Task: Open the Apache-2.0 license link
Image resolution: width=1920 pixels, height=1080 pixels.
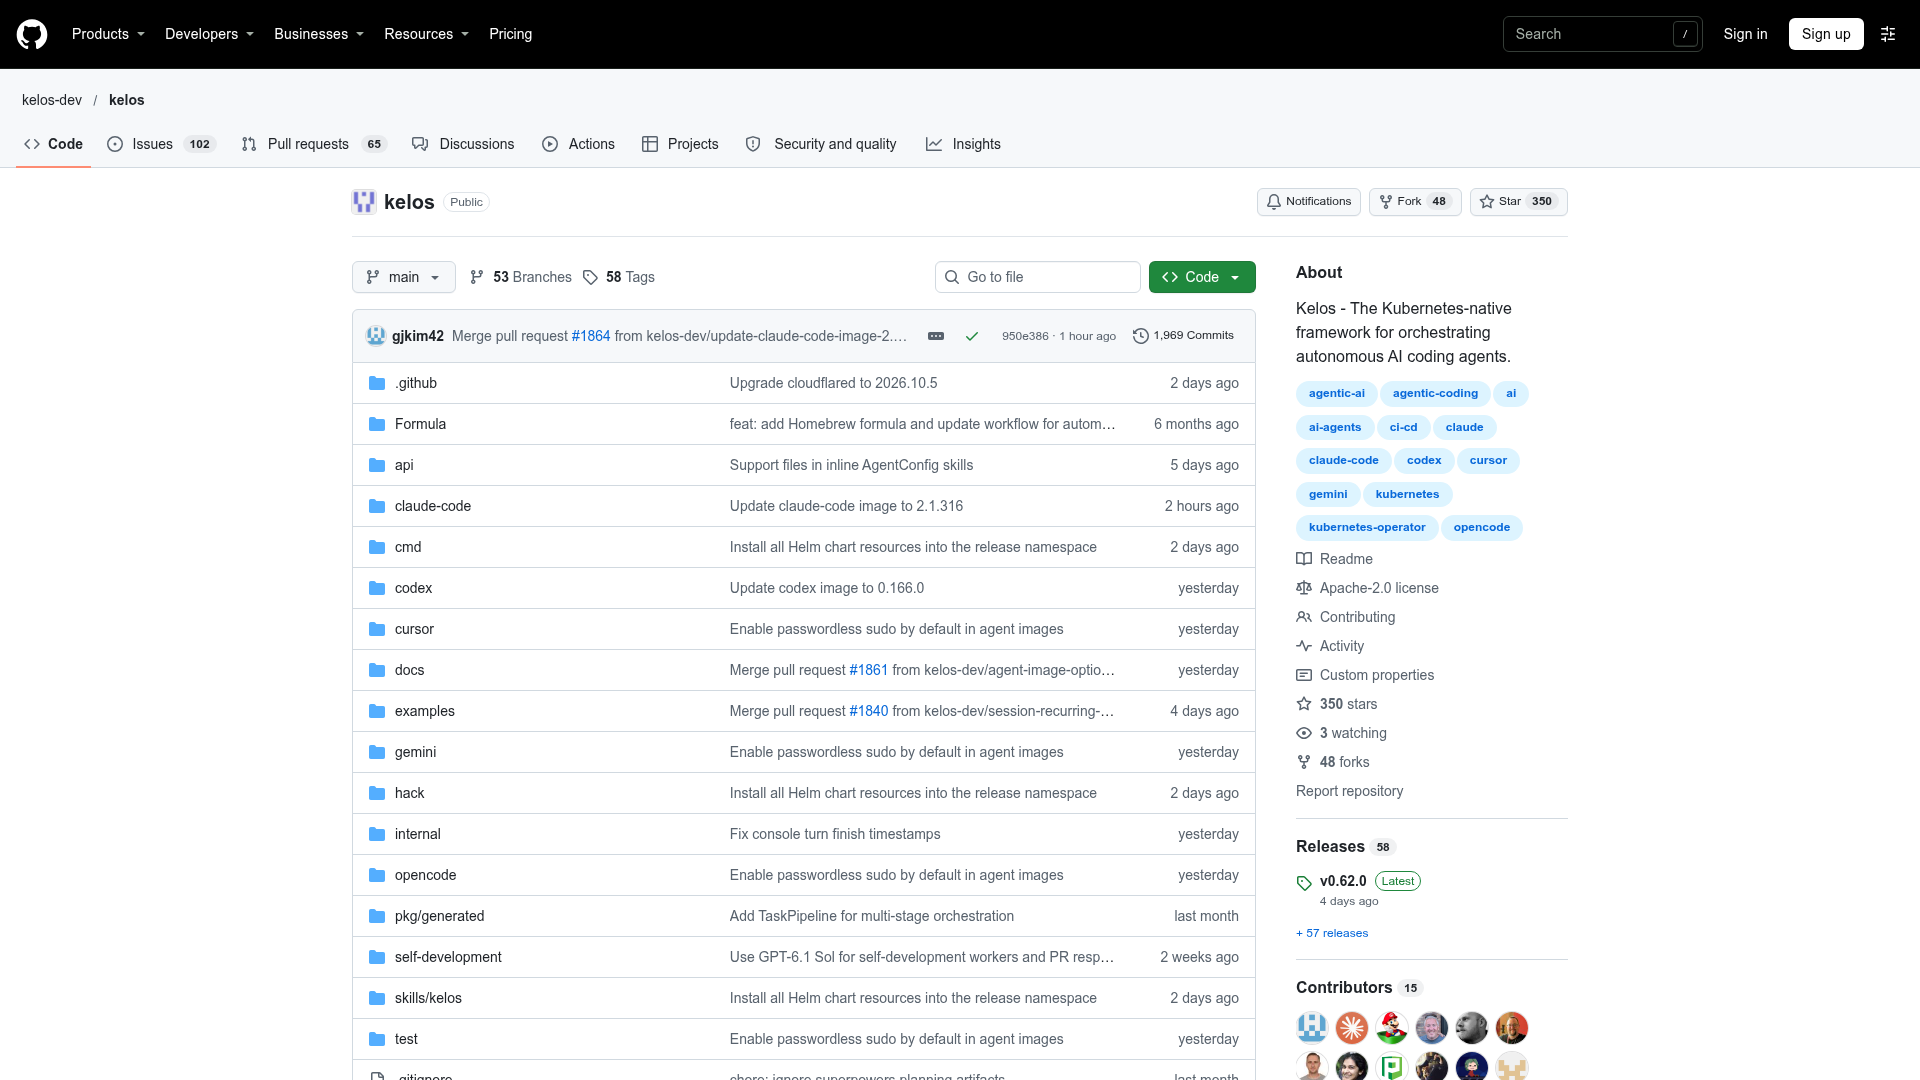Action: (x=1367, y=588)
